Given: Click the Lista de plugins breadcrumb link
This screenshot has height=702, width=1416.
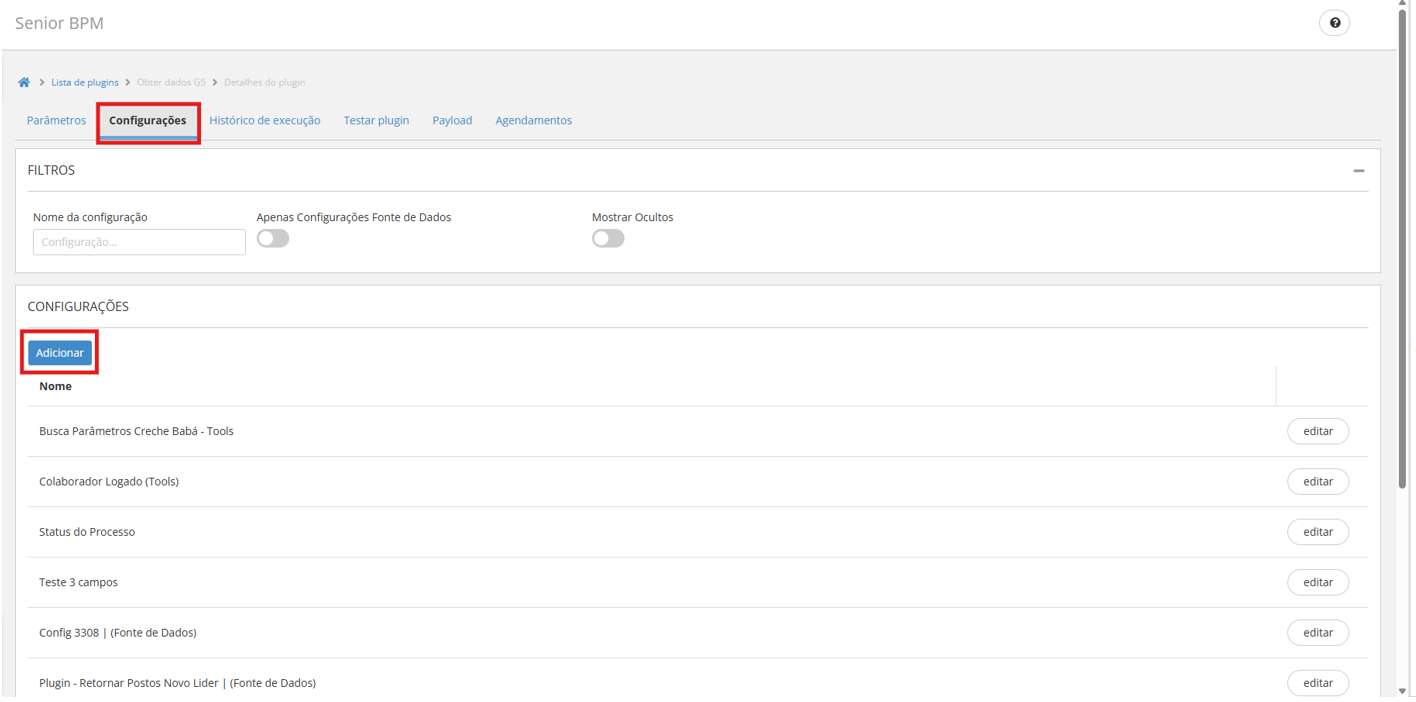Looking at the screenshot, I should pyautogui.click(x=85, y=82).
